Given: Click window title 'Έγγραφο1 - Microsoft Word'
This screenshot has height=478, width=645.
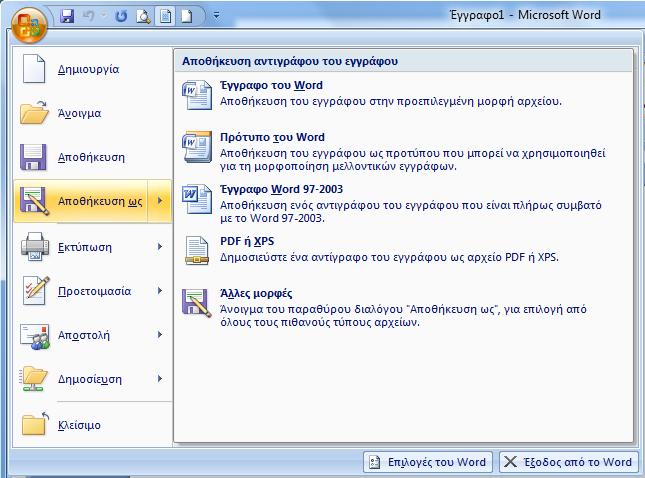Looking at the screenshot, I should click(525, 15).
